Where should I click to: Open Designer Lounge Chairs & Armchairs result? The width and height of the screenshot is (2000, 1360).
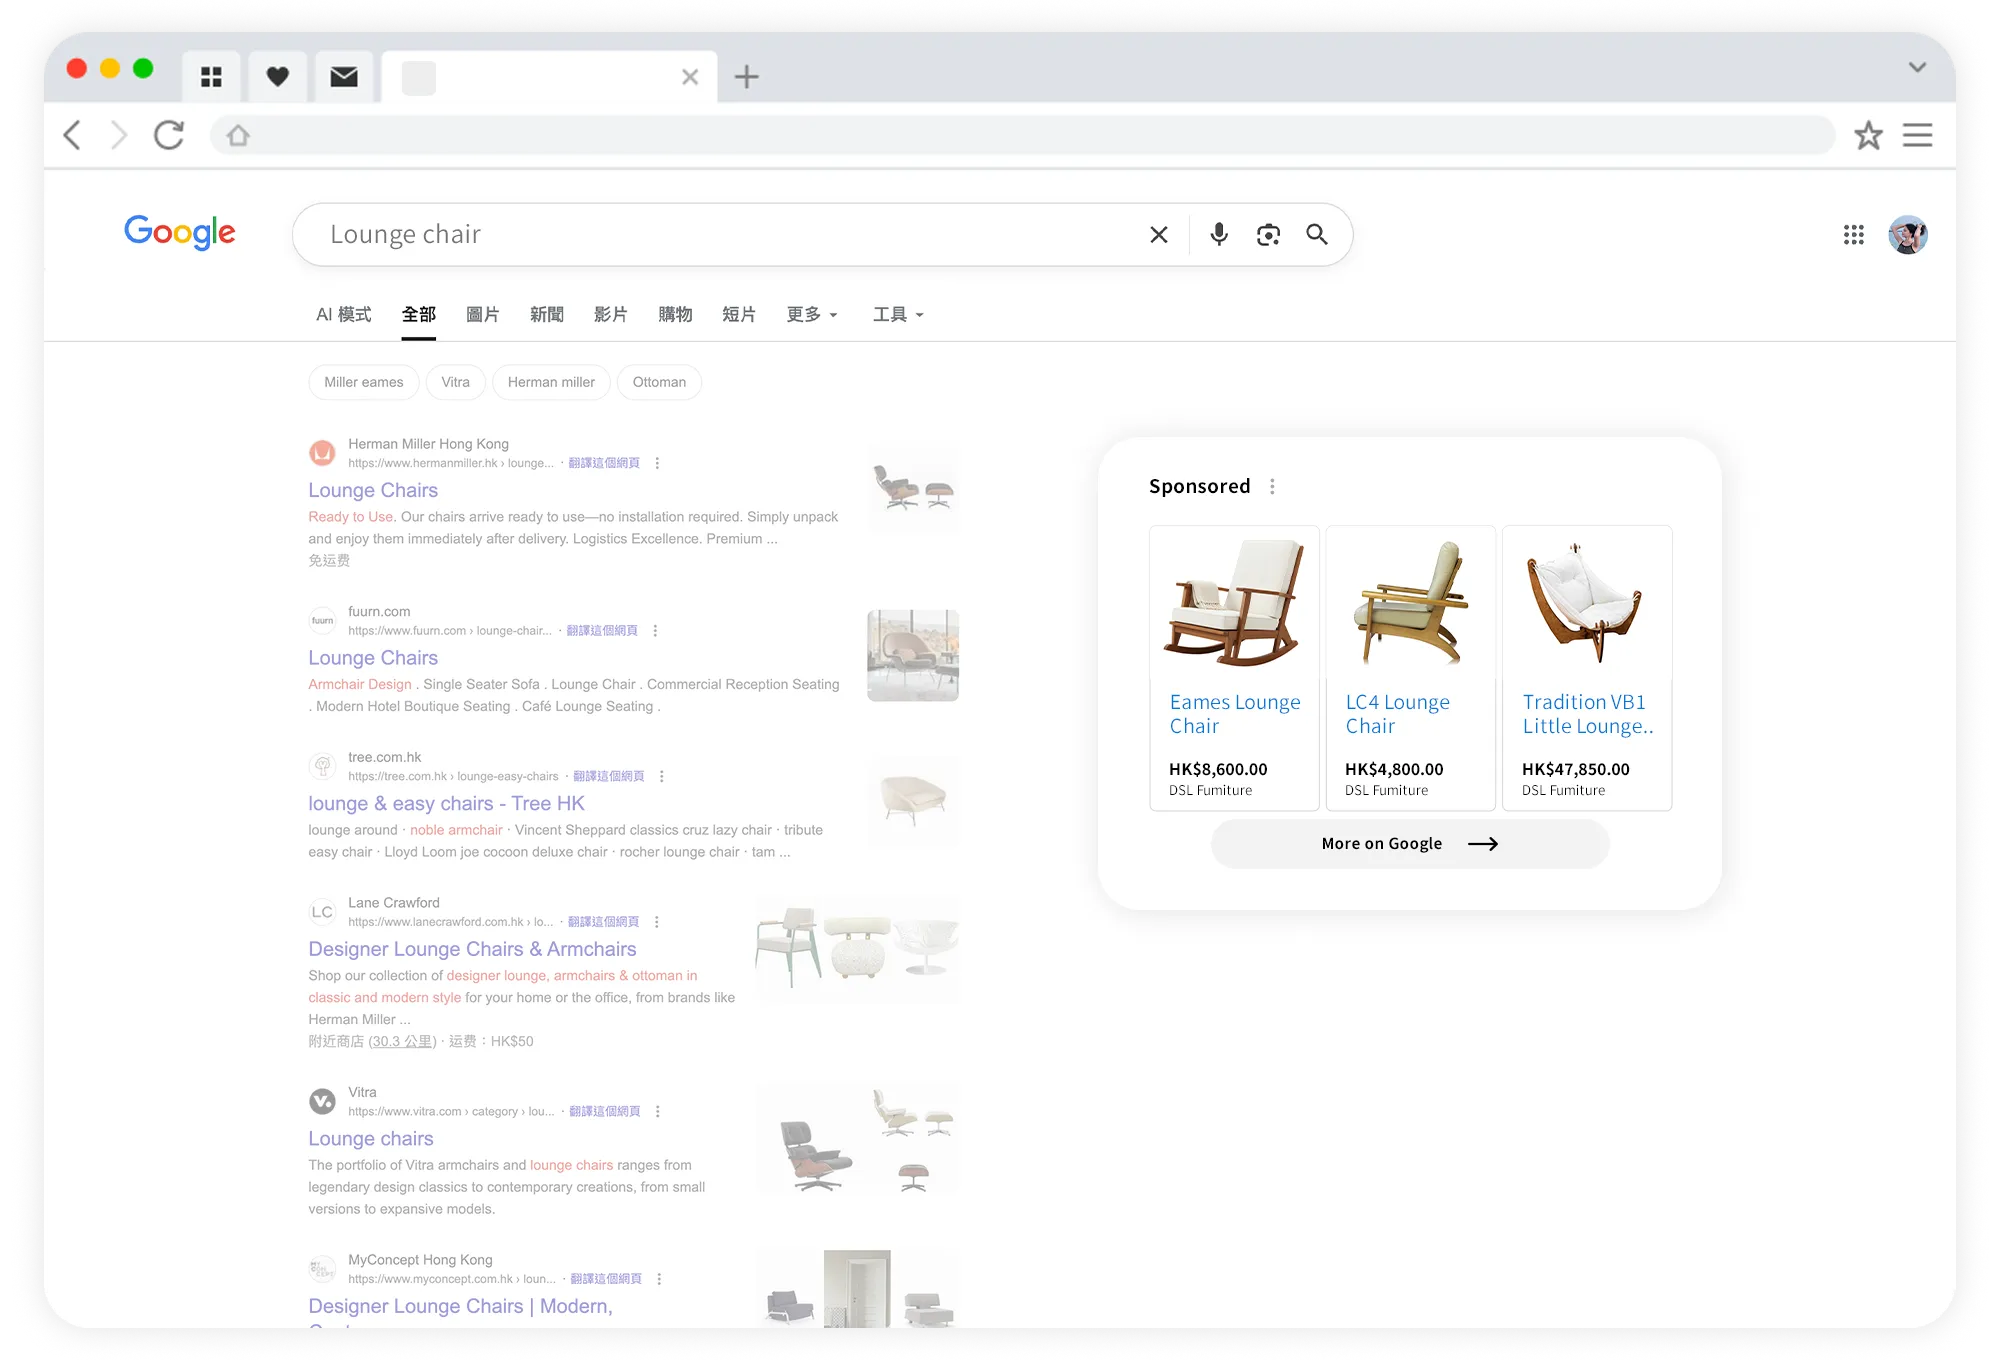(x=472, y=949)
